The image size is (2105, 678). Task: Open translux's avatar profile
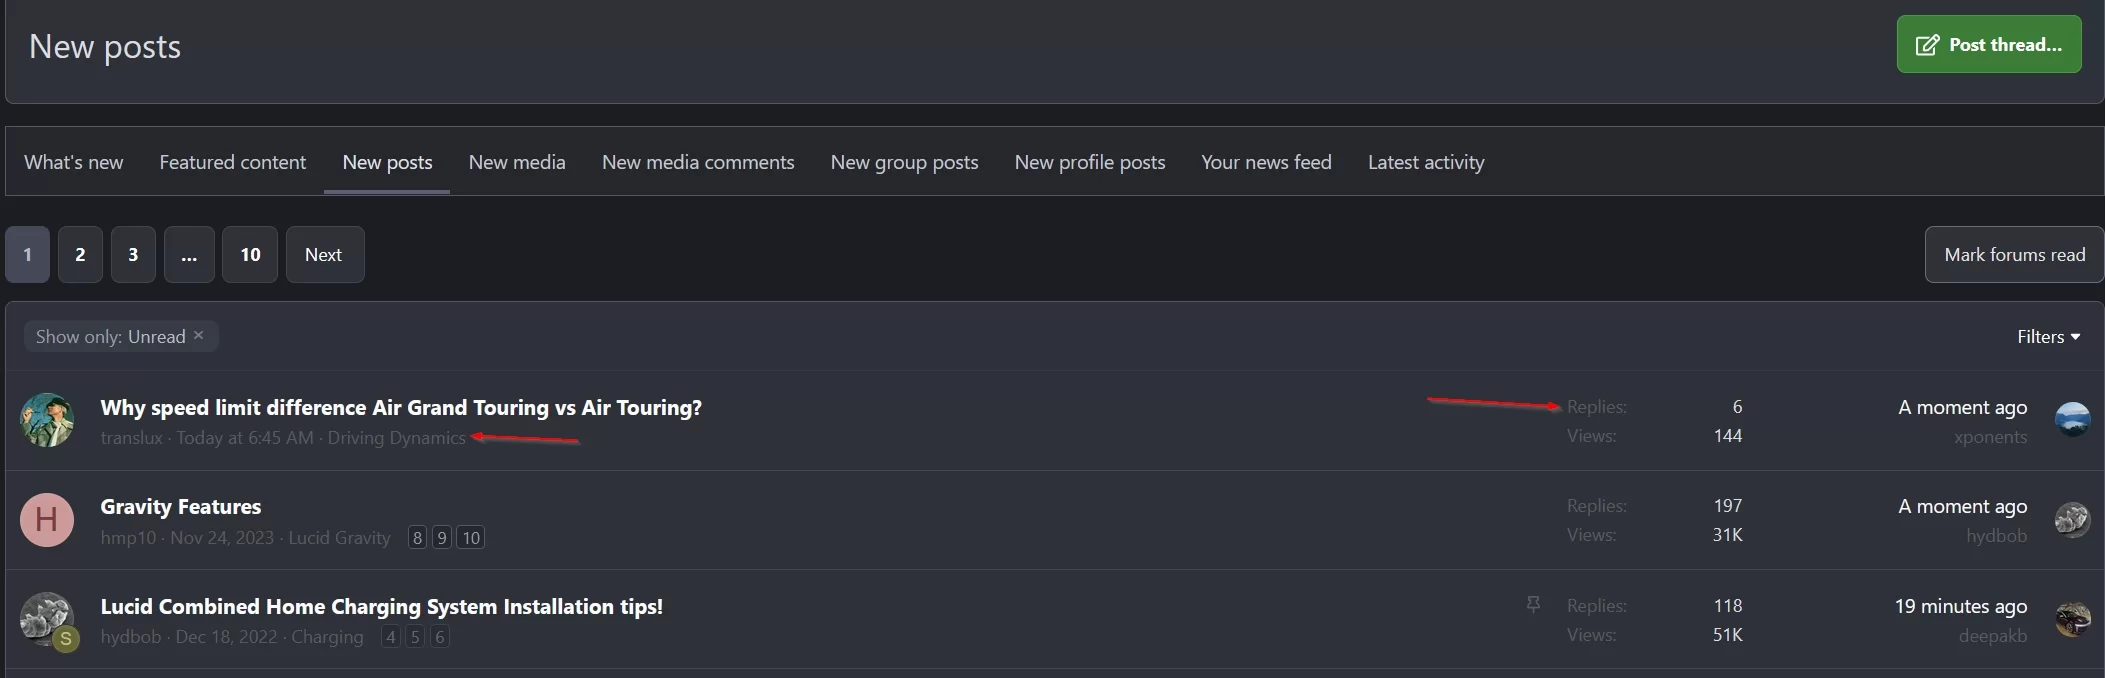pyautogui.click(x=47, y=420)
